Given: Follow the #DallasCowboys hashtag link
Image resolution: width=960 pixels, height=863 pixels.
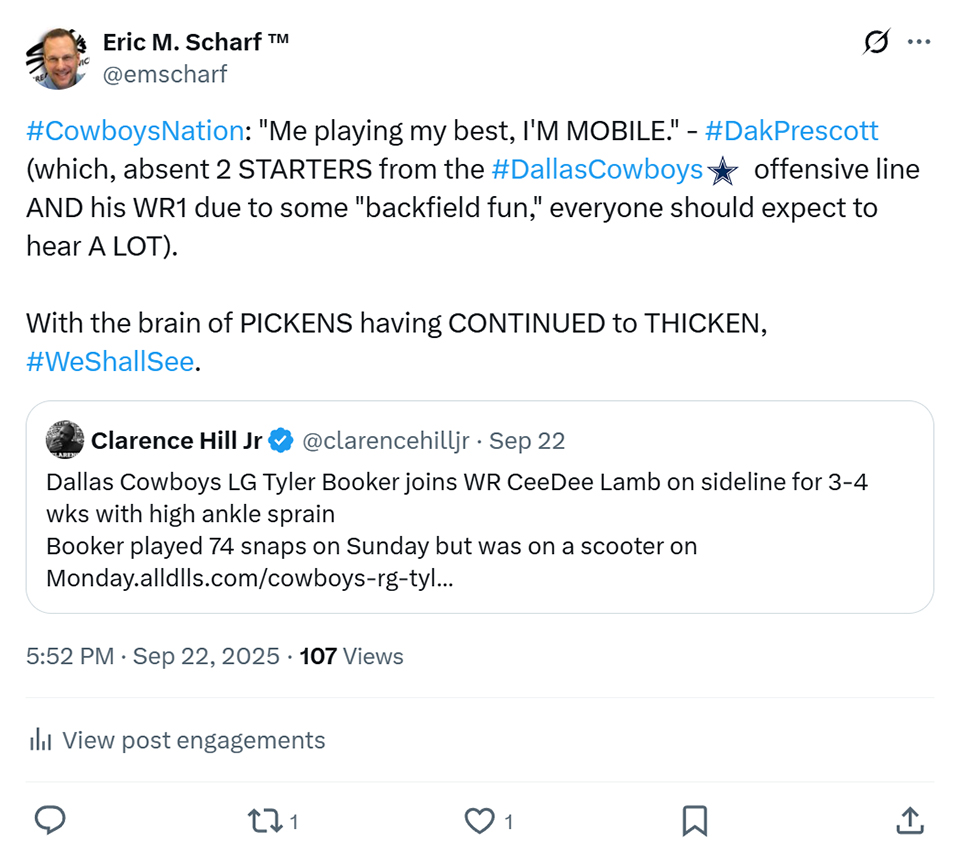Looking at the screenshot, I should (597, 170).
